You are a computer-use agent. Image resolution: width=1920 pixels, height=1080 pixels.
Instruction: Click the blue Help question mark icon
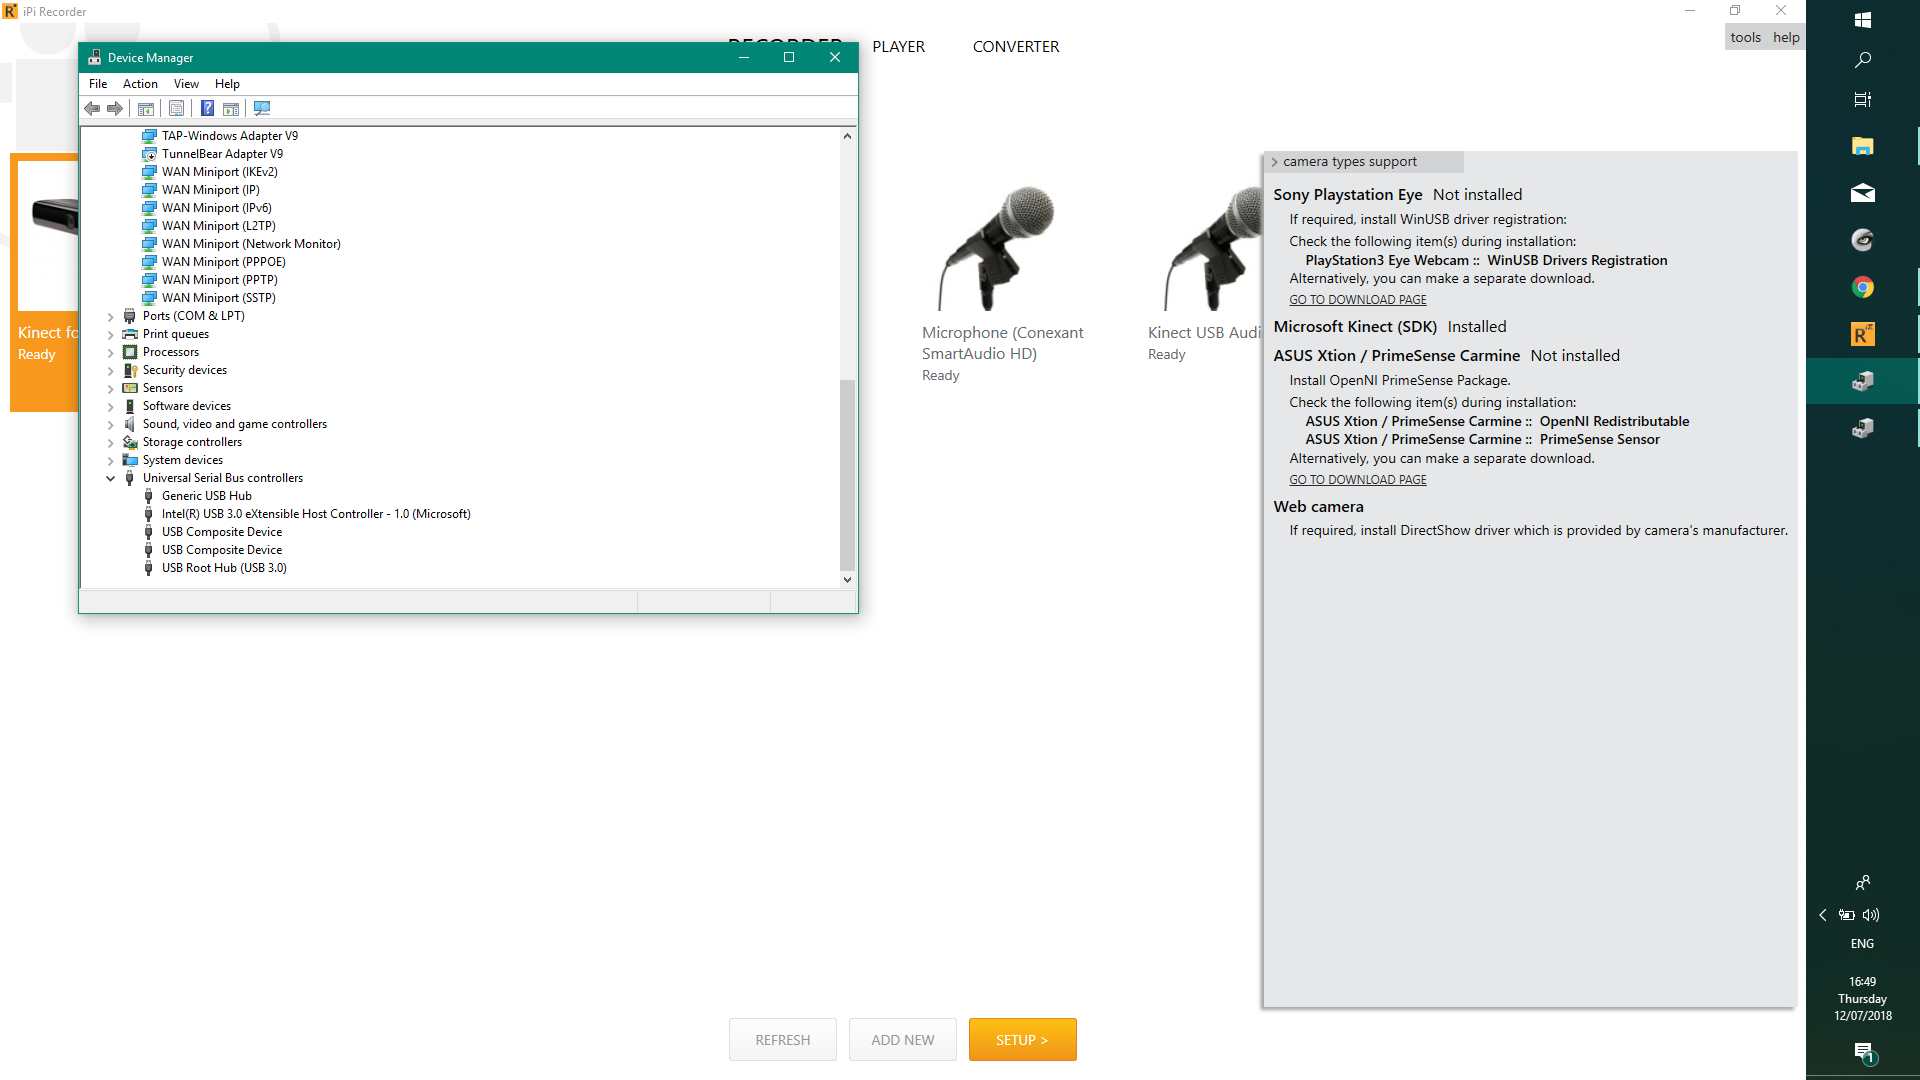(x=207, y=108)
